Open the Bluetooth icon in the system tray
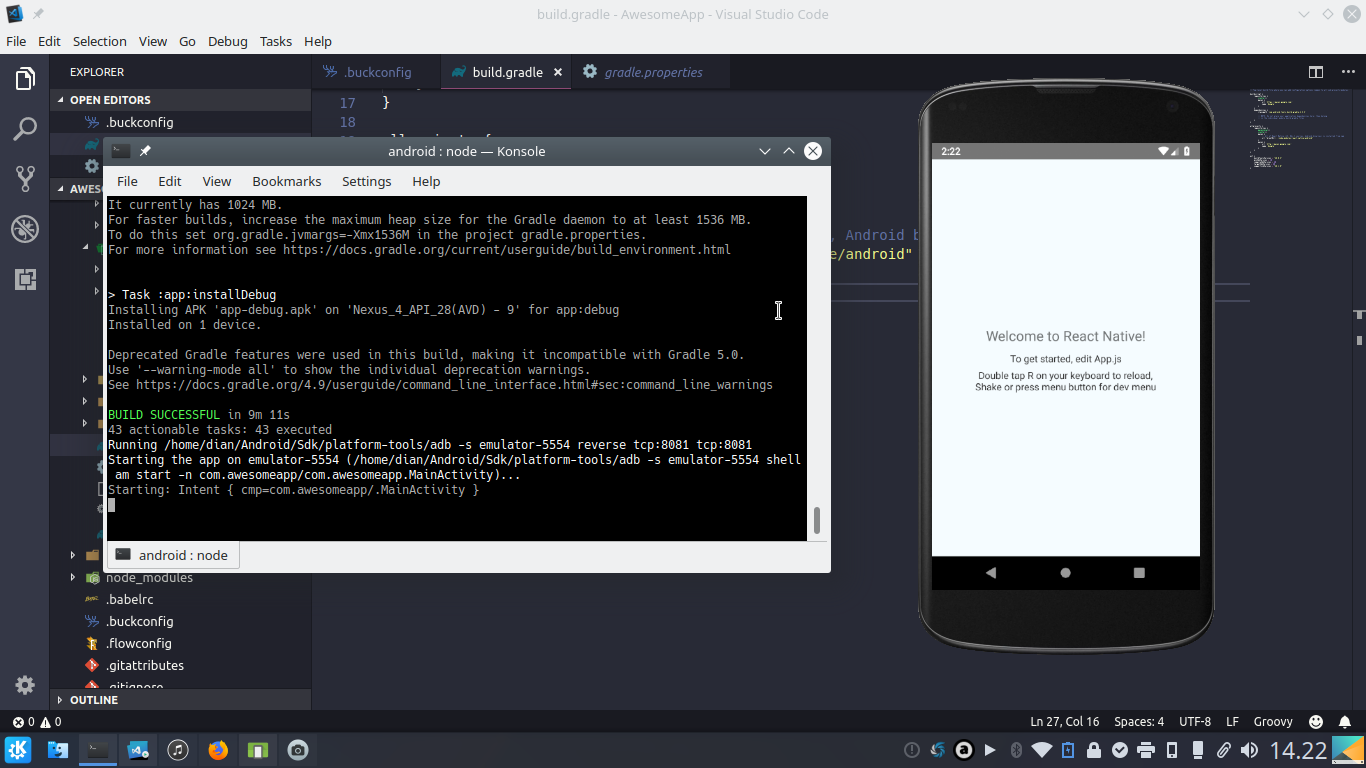This screenshot has width=1366, height=768. 1018,749
